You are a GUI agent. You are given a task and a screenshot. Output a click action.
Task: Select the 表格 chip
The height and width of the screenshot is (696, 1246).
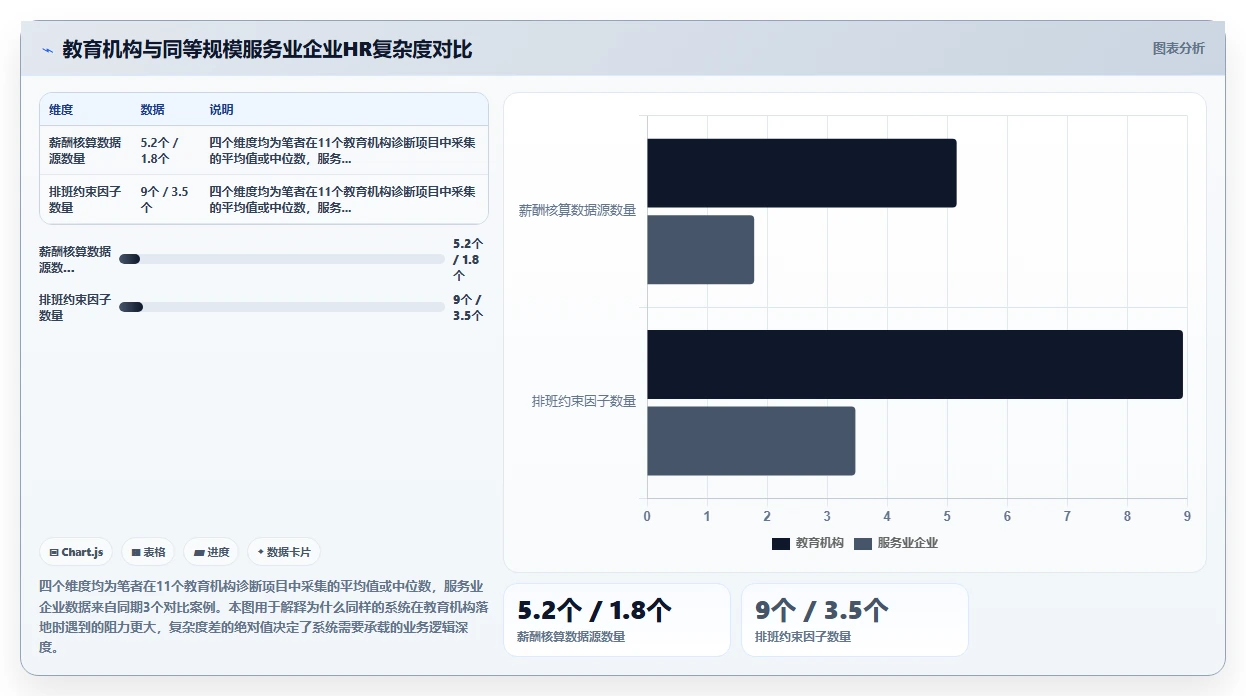[x=148, y=552]
